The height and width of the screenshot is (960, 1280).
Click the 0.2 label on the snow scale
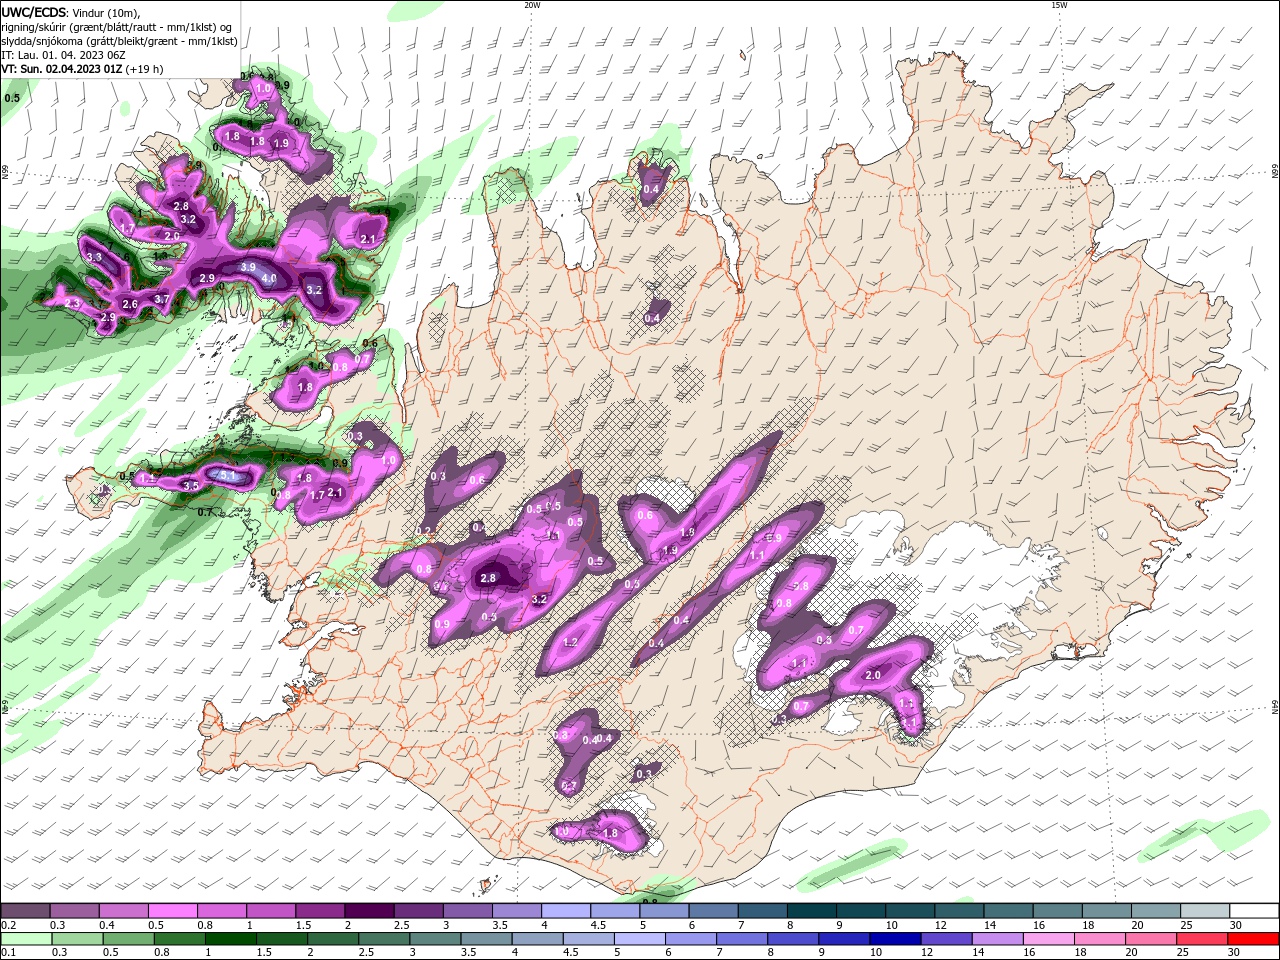pos(7,924)
